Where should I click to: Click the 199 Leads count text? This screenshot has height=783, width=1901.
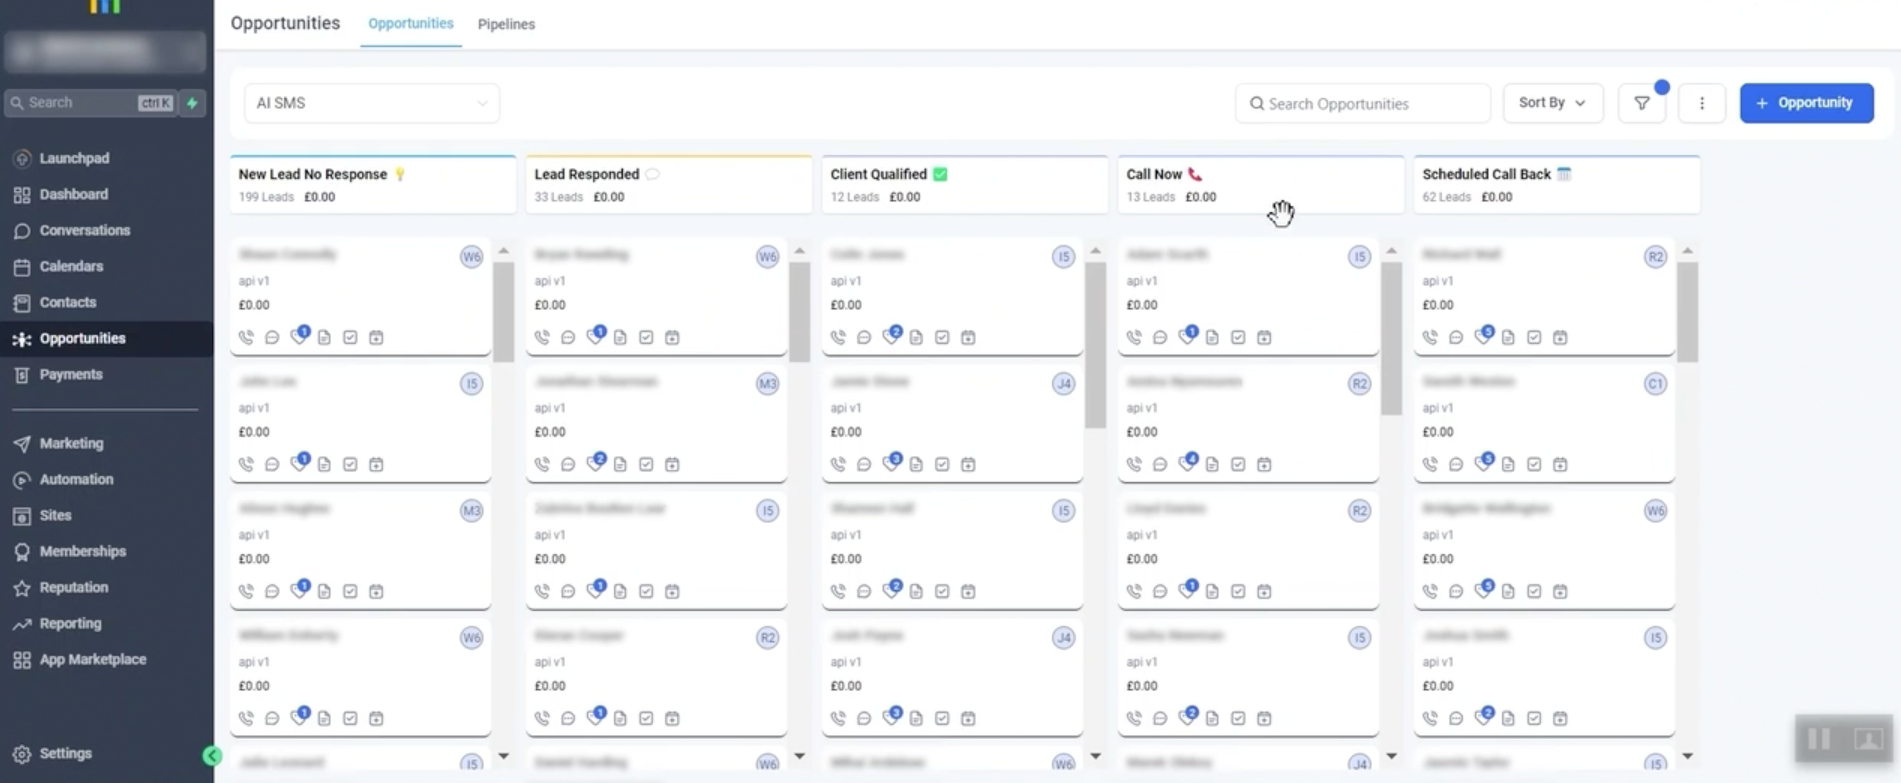pos(266,197)
